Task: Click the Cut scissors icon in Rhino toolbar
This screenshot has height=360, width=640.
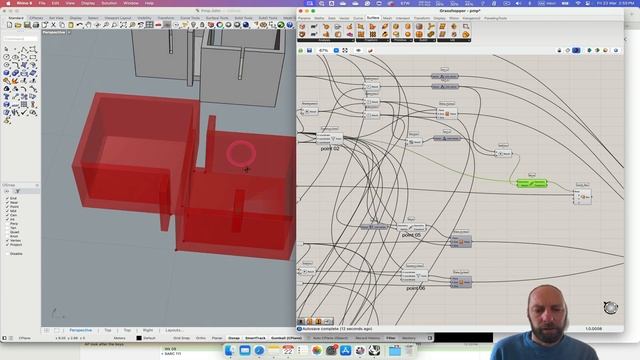Action: [x=53, y=25]
